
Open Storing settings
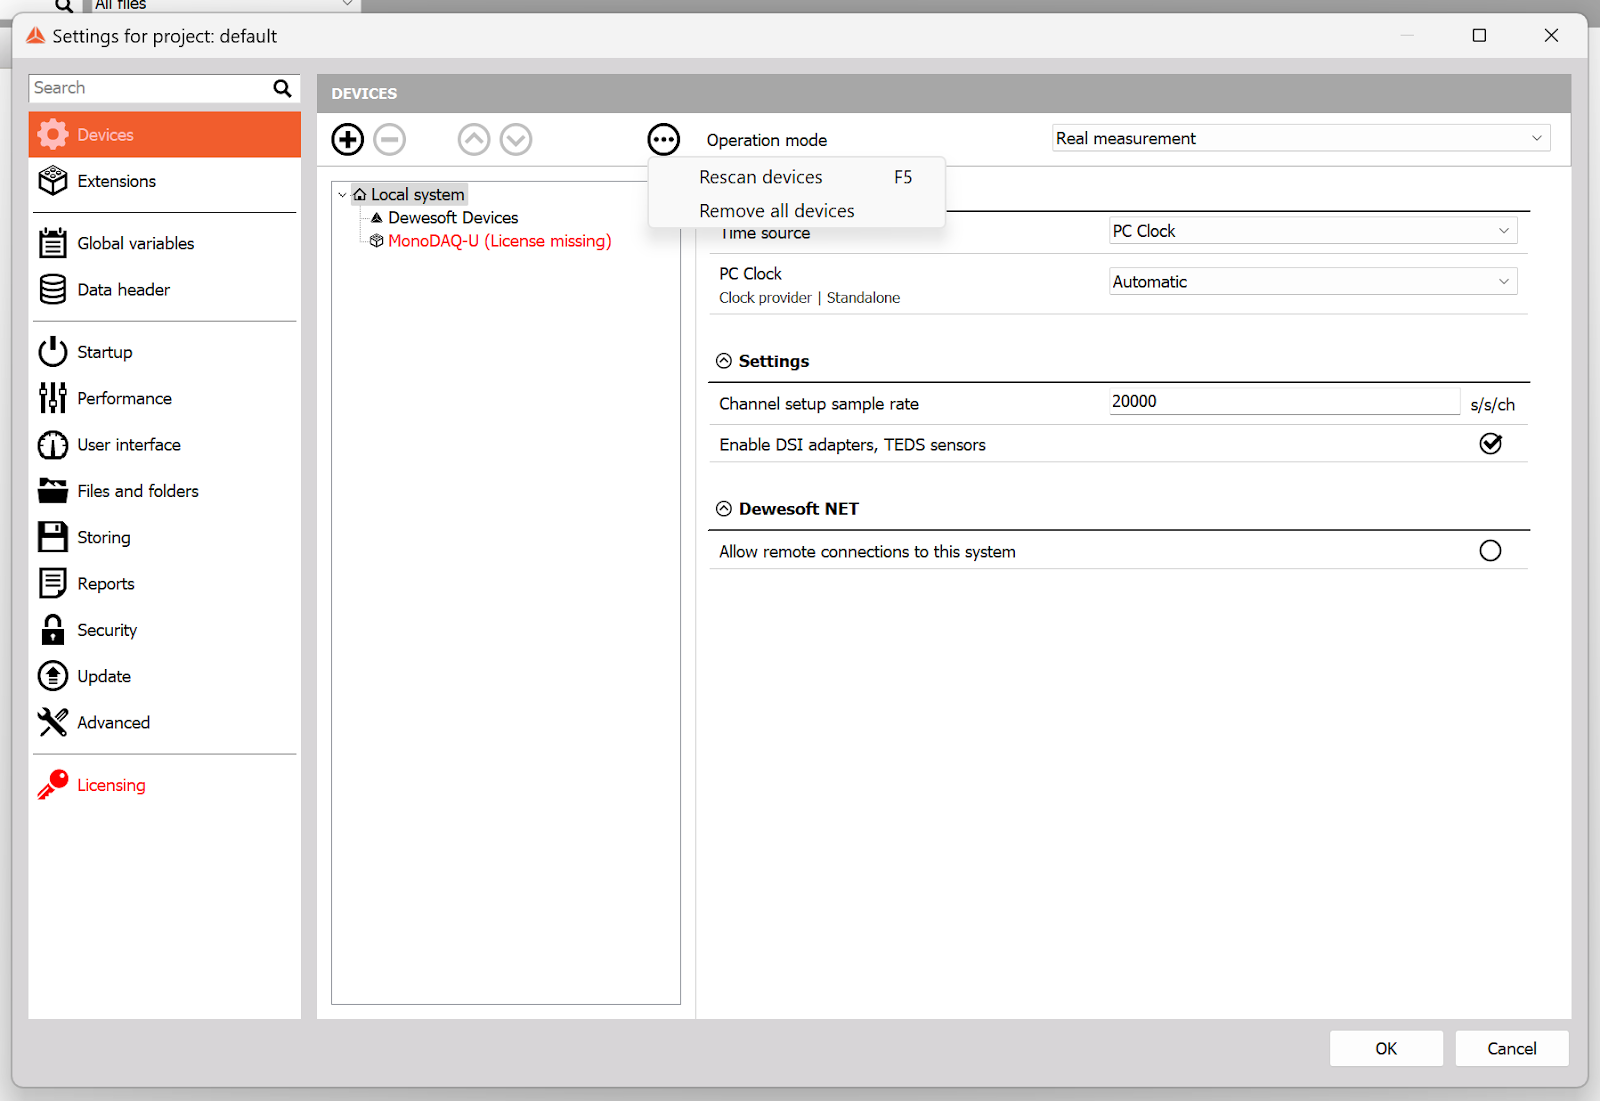[165, 537]
